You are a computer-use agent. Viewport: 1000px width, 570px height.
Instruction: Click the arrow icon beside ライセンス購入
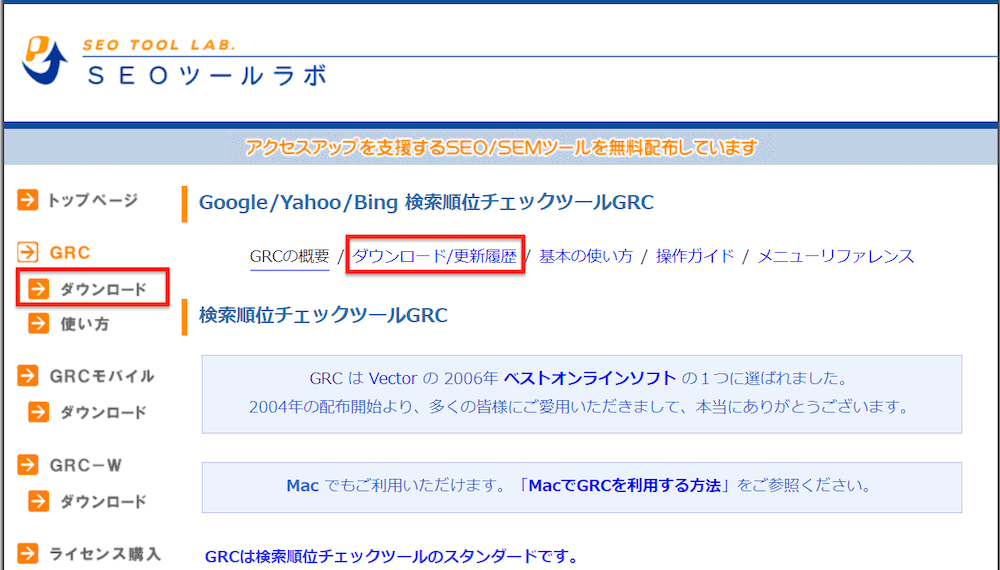point(27,553)
